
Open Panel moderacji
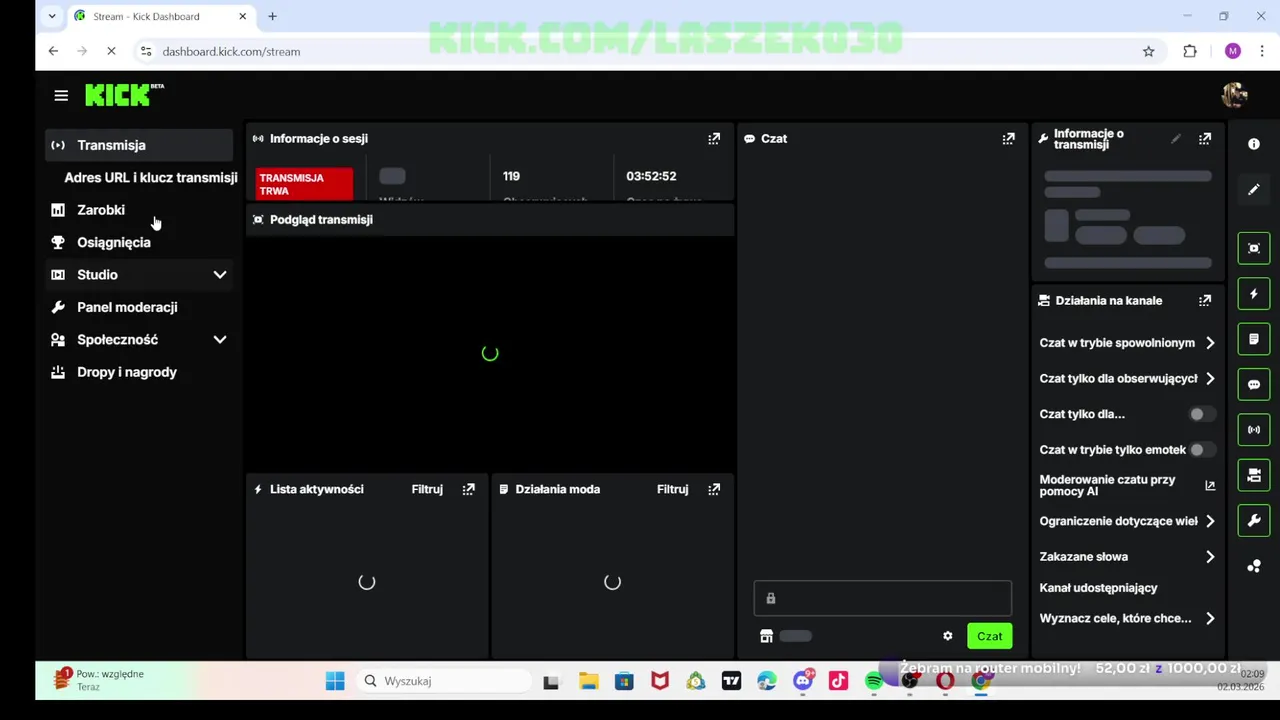point(127,307)
